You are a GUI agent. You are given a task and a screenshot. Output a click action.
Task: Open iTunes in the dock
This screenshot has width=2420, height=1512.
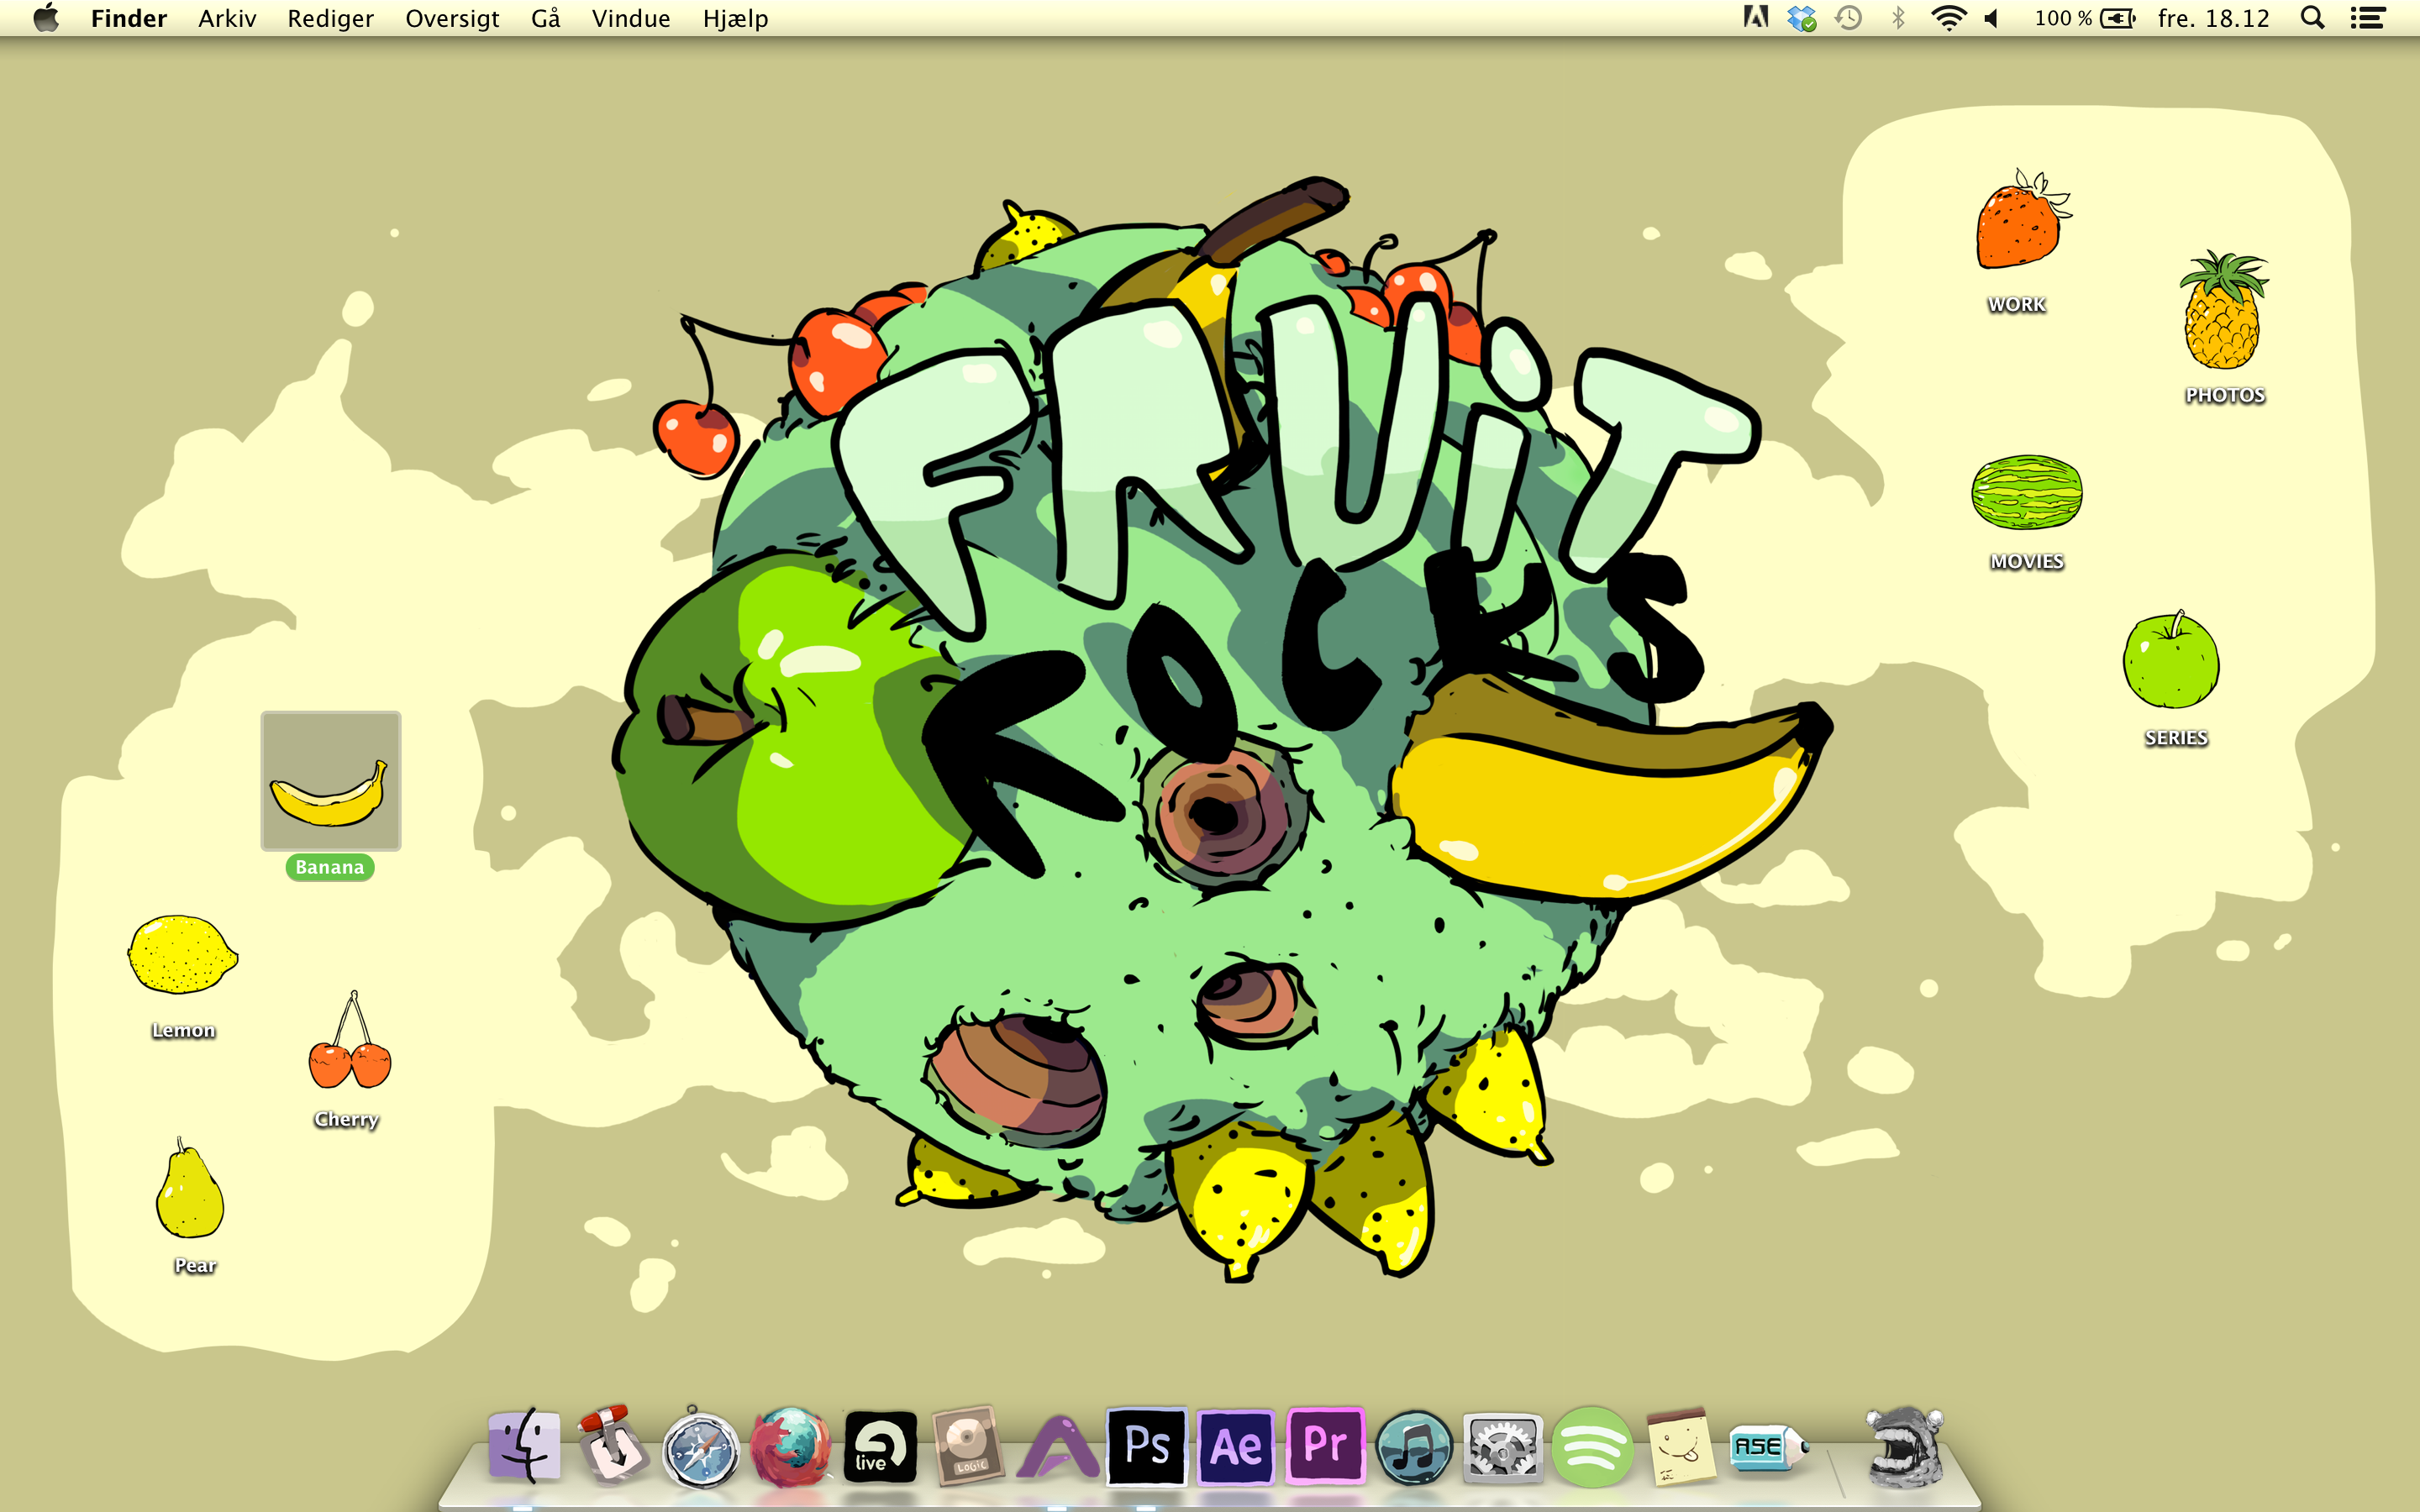tap(1414, 1446)
